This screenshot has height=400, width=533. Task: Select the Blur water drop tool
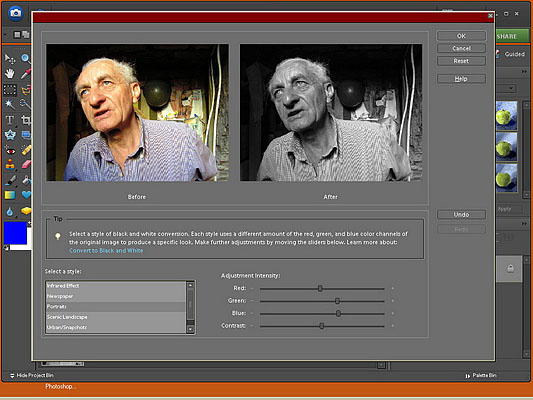(10, 212)
